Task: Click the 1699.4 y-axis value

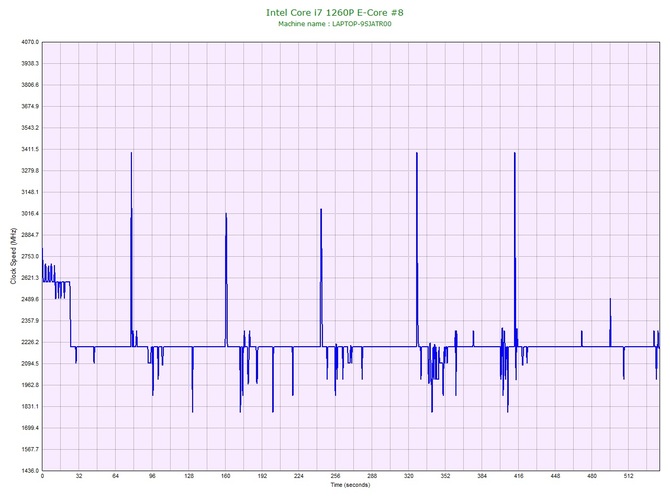Action: [30, 428]
